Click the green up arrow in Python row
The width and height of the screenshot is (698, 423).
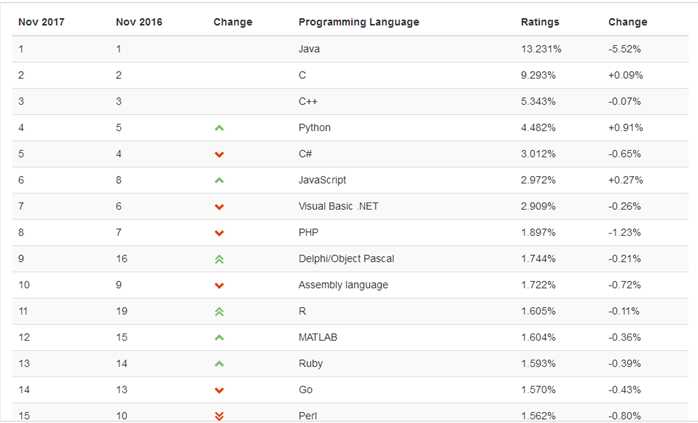(x=219, y=128)
